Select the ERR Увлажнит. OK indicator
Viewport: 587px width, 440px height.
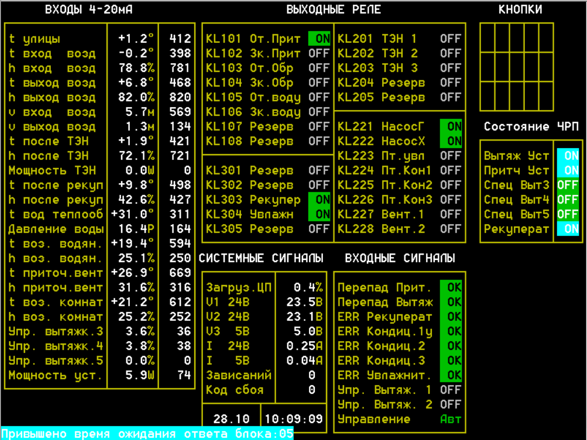pos(451,375)
